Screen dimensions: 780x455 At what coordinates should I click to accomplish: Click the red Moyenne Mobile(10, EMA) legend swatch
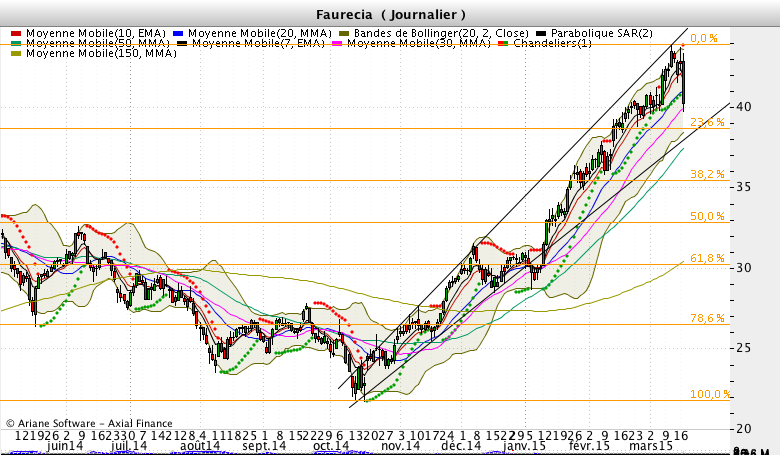(16, 34)
